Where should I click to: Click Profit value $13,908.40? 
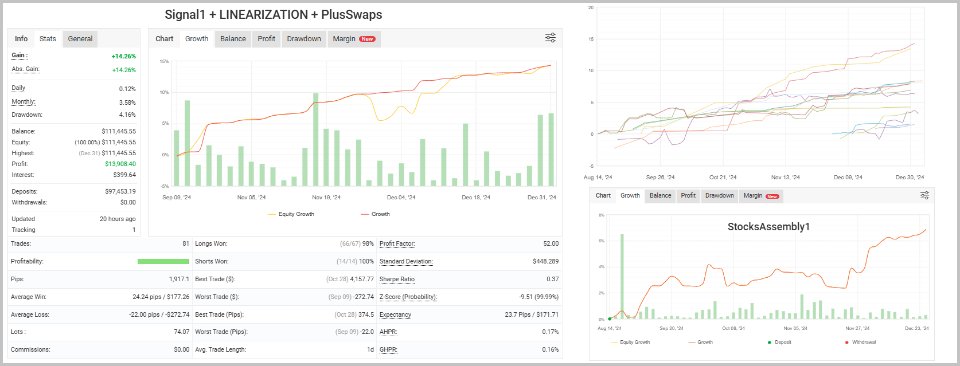coord(121,163)
